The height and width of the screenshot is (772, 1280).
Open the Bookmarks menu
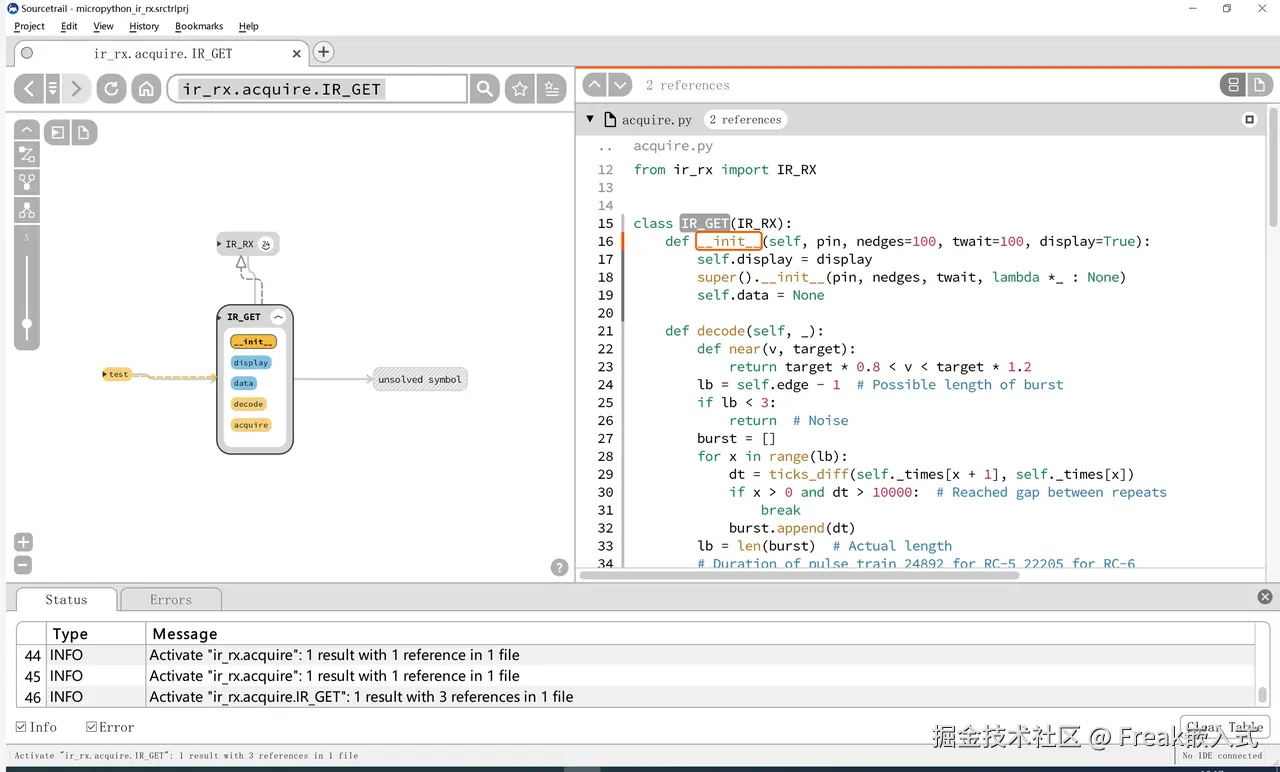(199, 26)
